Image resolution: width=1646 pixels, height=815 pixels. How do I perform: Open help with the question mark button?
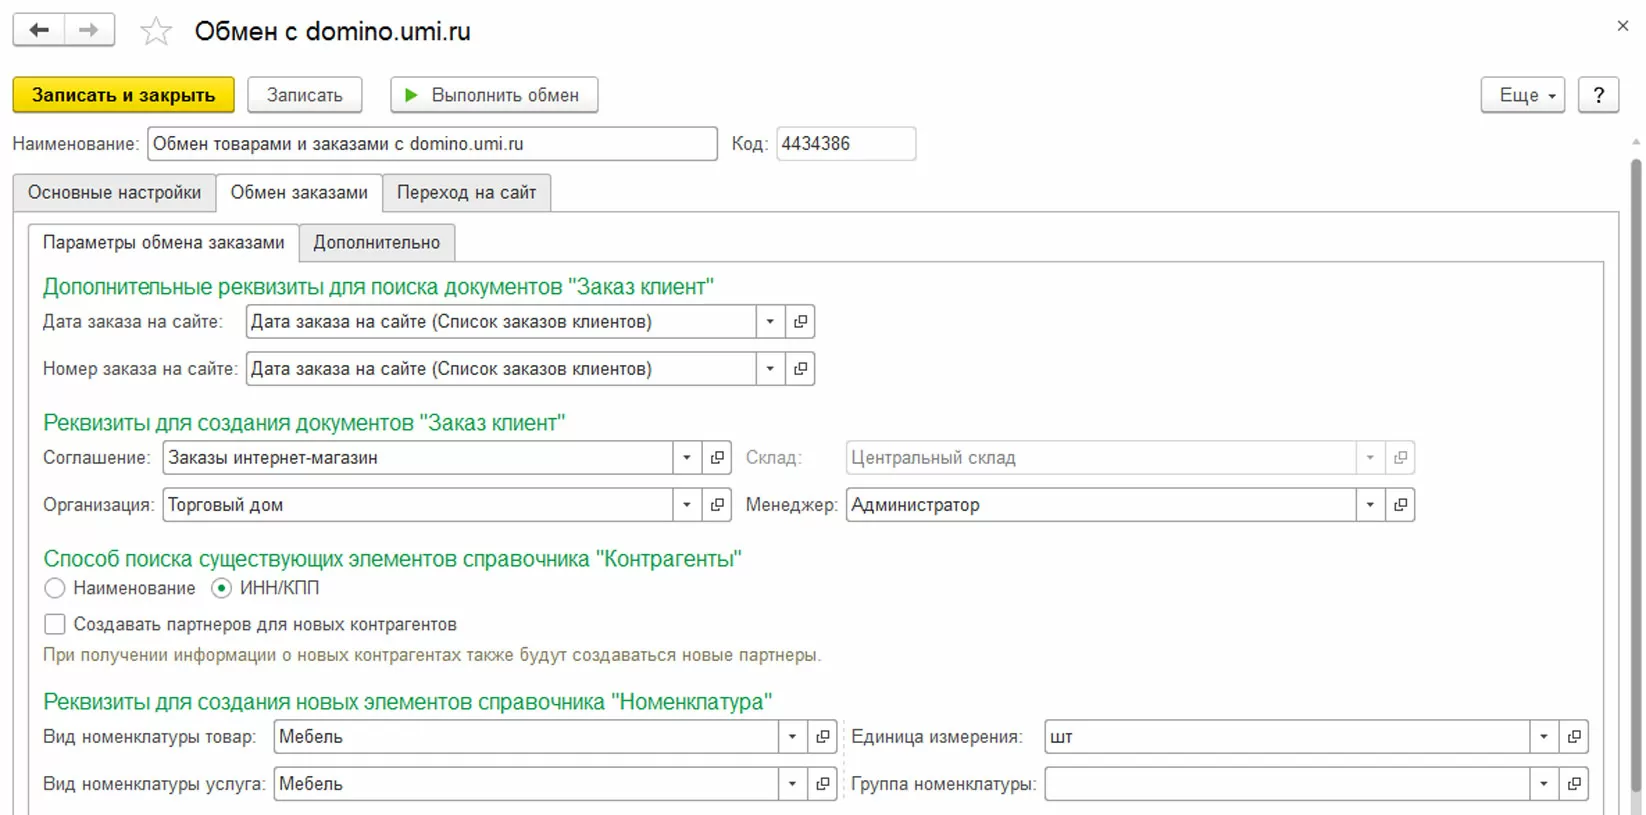[1598, 95]
